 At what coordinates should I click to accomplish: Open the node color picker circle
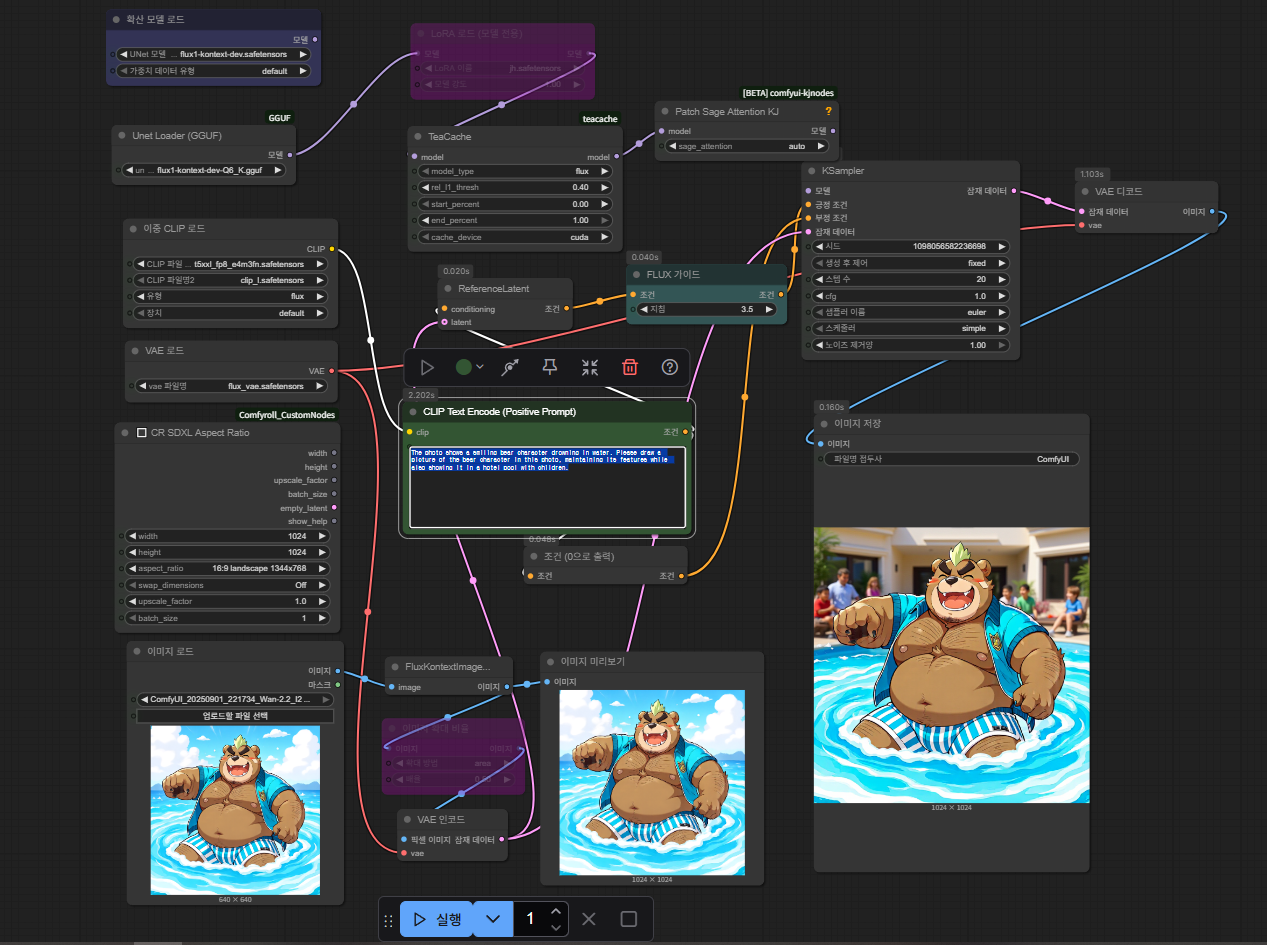point(463,367)
